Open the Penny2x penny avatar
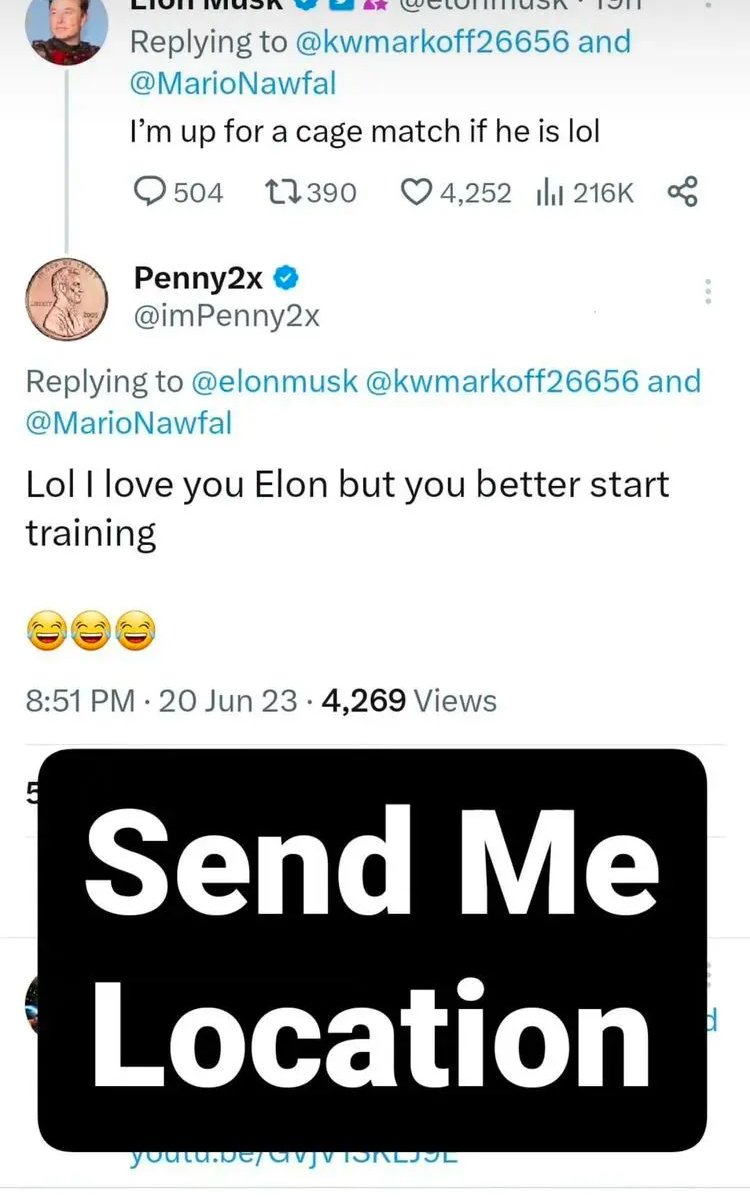The image size is (750, 1197). [66, 298]
